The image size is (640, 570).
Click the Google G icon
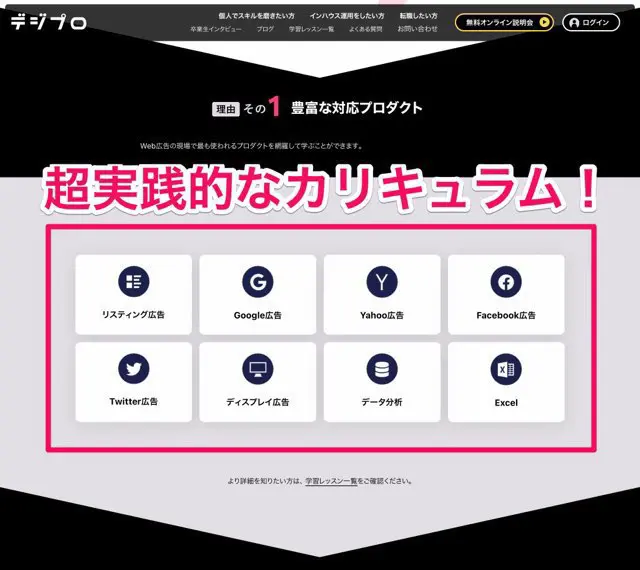258,281
